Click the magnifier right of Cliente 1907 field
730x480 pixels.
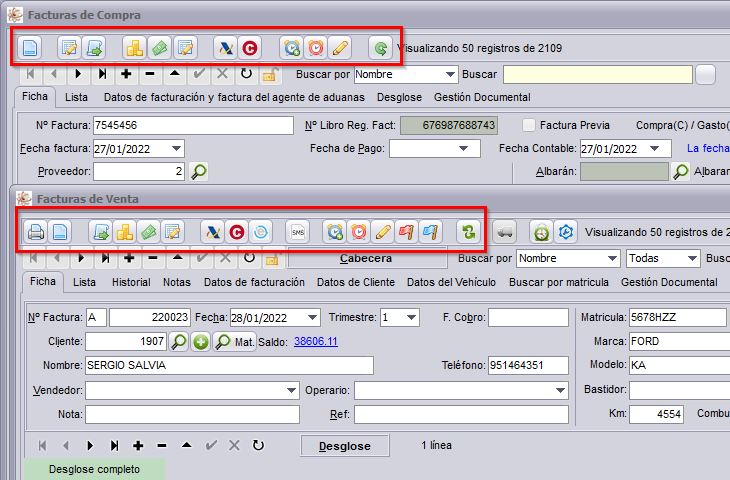tap(179, 342)
